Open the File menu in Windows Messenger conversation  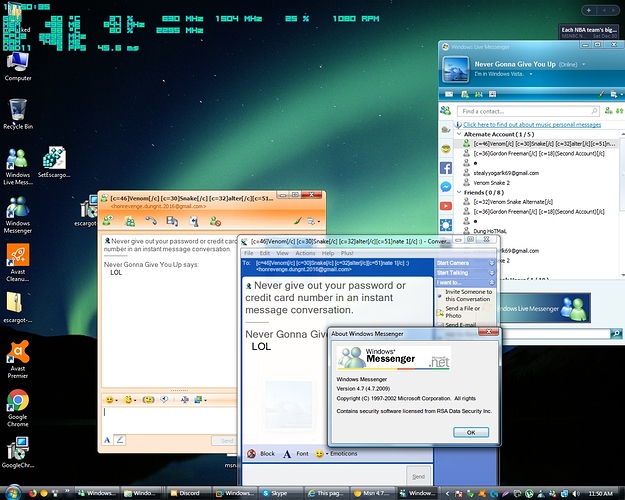tap(248, 253)
